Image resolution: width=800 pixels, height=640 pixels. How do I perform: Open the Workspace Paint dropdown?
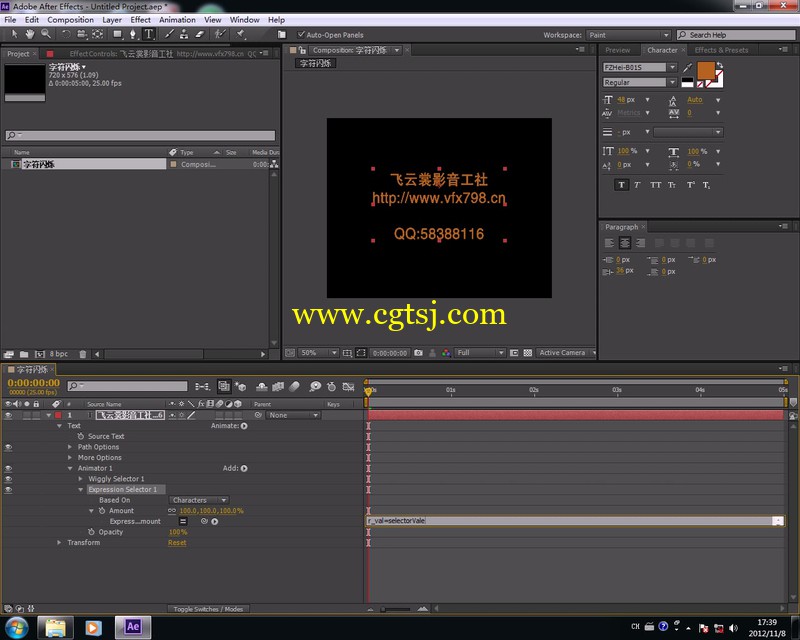click(628, 35)
